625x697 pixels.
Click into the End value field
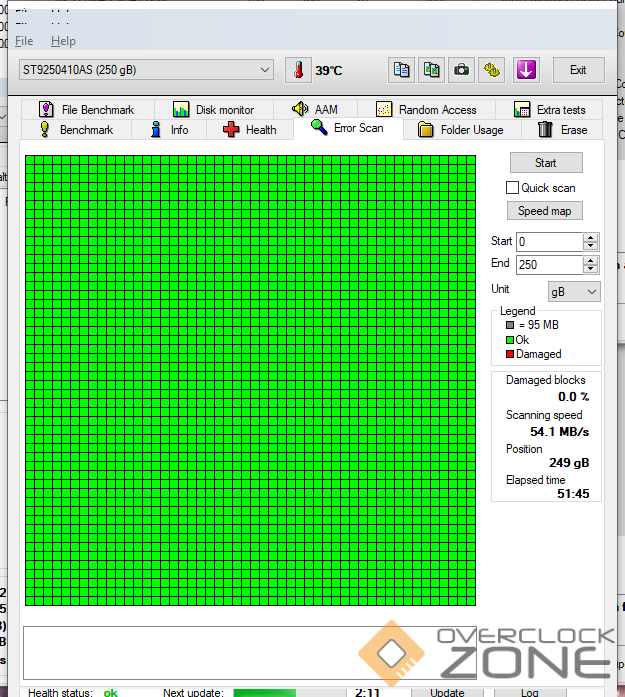tap(548, 265)
